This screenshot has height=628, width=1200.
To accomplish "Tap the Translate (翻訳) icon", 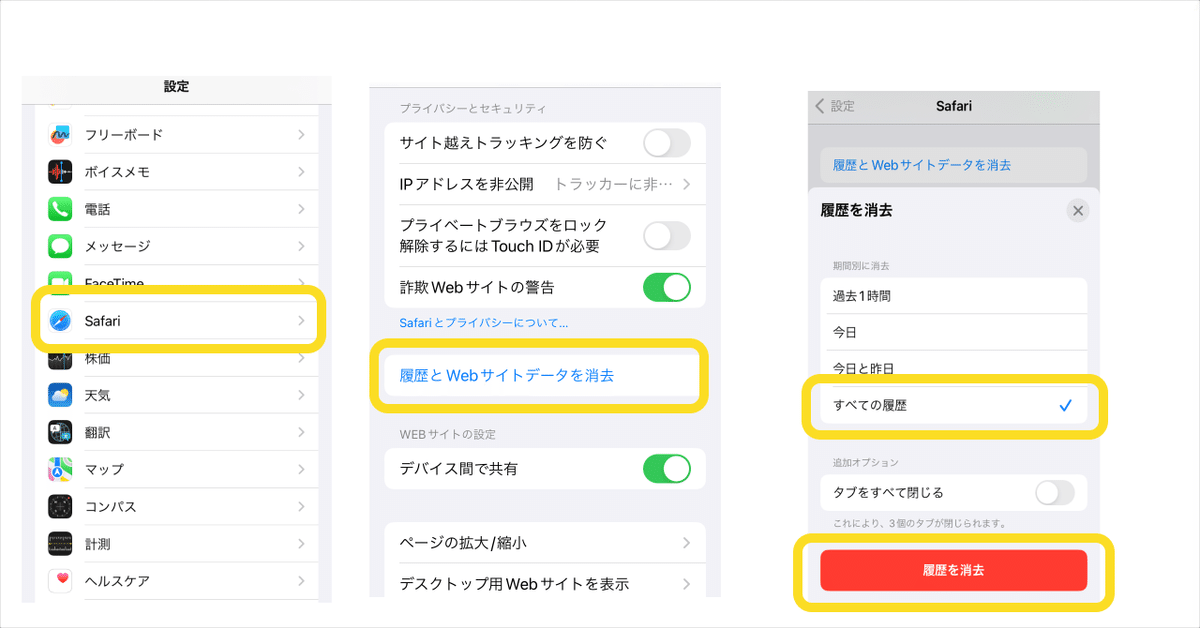I will (x=60, y=432).
